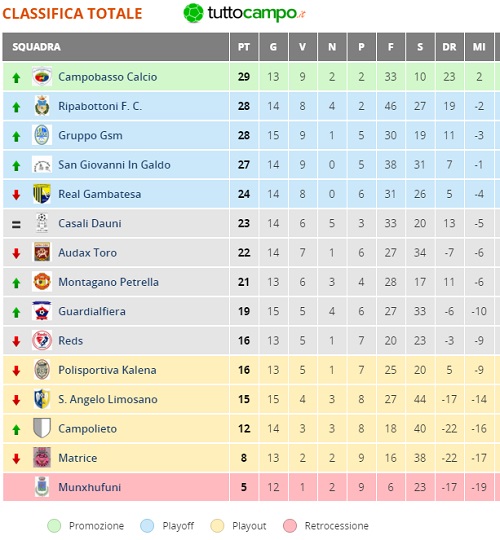Click the green Promozione legend circle
The image size is (500, 540).
click(54, 526)
